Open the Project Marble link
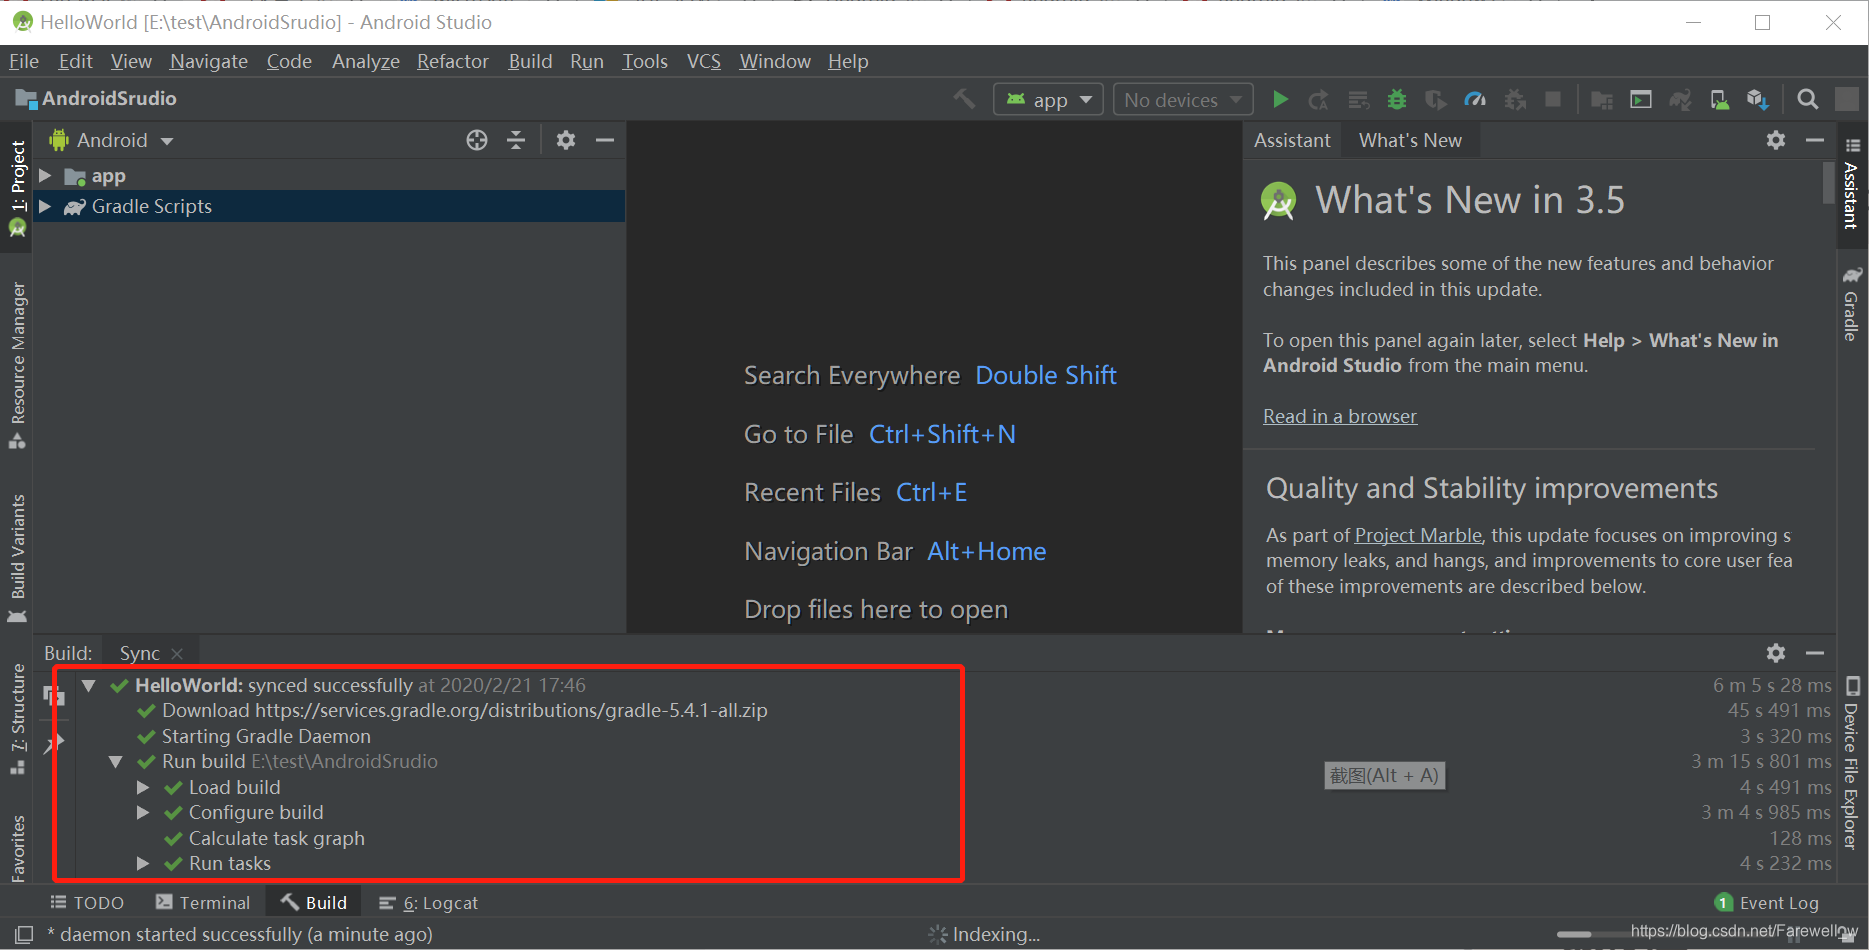This screenshot has width=1869, height=950. point(1418,535)
